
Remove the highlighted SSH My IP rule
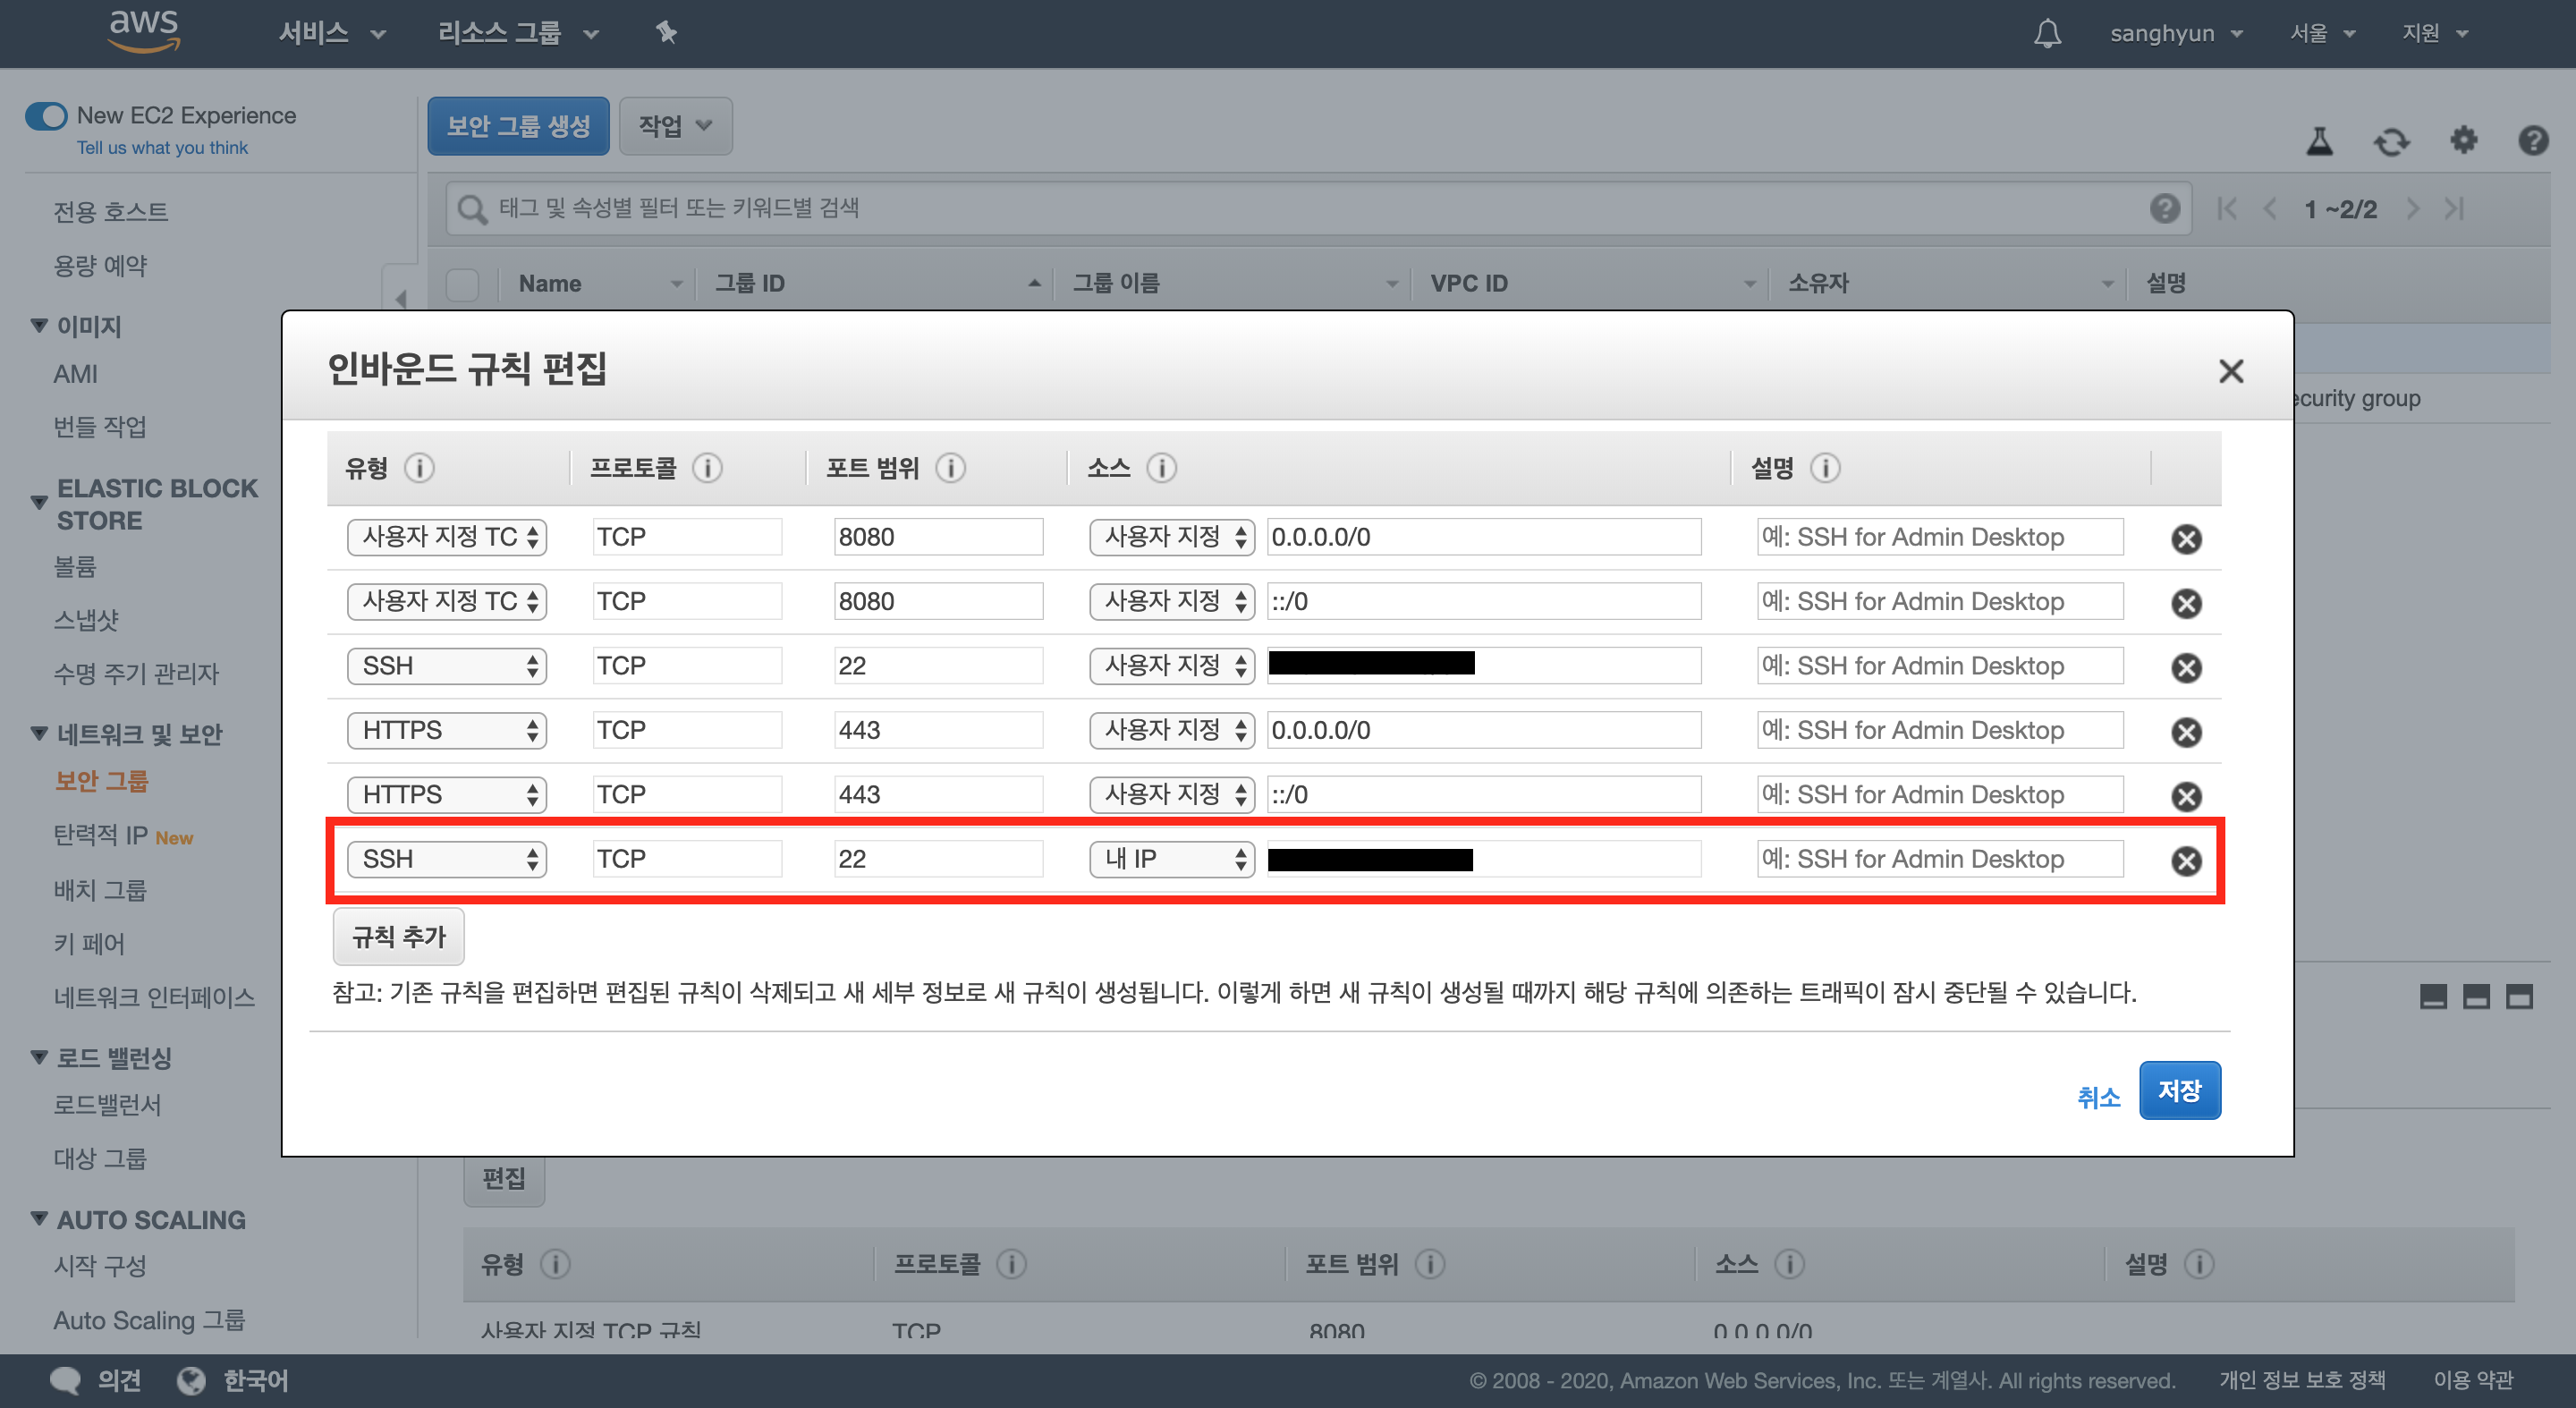click(x=2186, y=861)
